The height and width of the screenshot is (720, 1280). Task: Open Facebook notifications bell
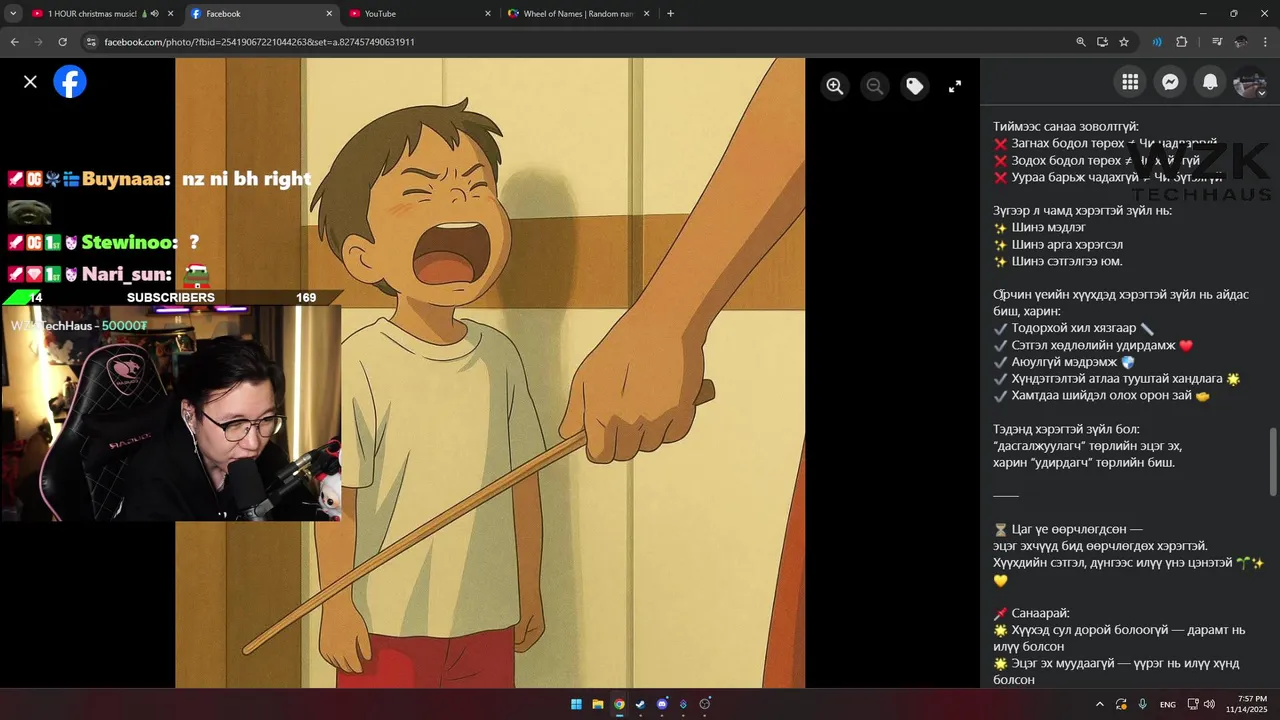[1210, 82]
